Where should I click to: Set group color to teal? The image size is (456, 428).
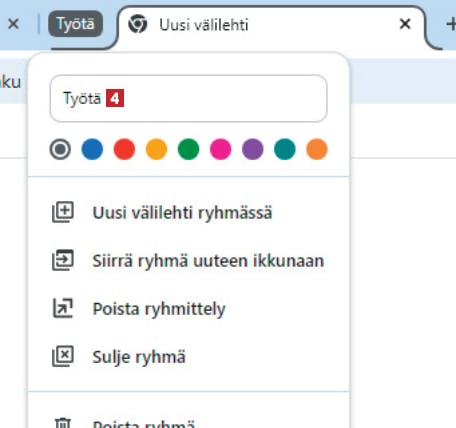click(285, 149)
